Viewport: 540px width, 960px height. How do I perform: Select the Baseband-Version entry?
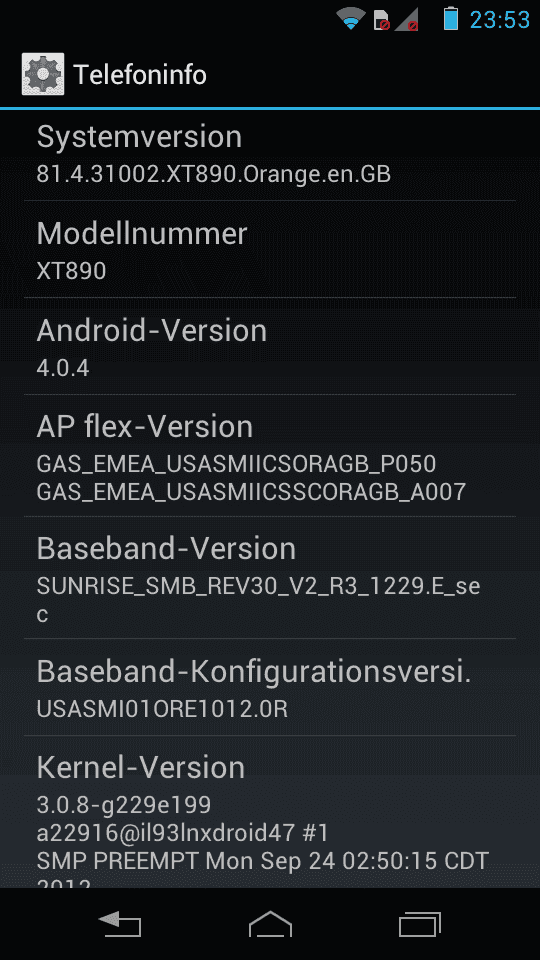tap(270, 577)
